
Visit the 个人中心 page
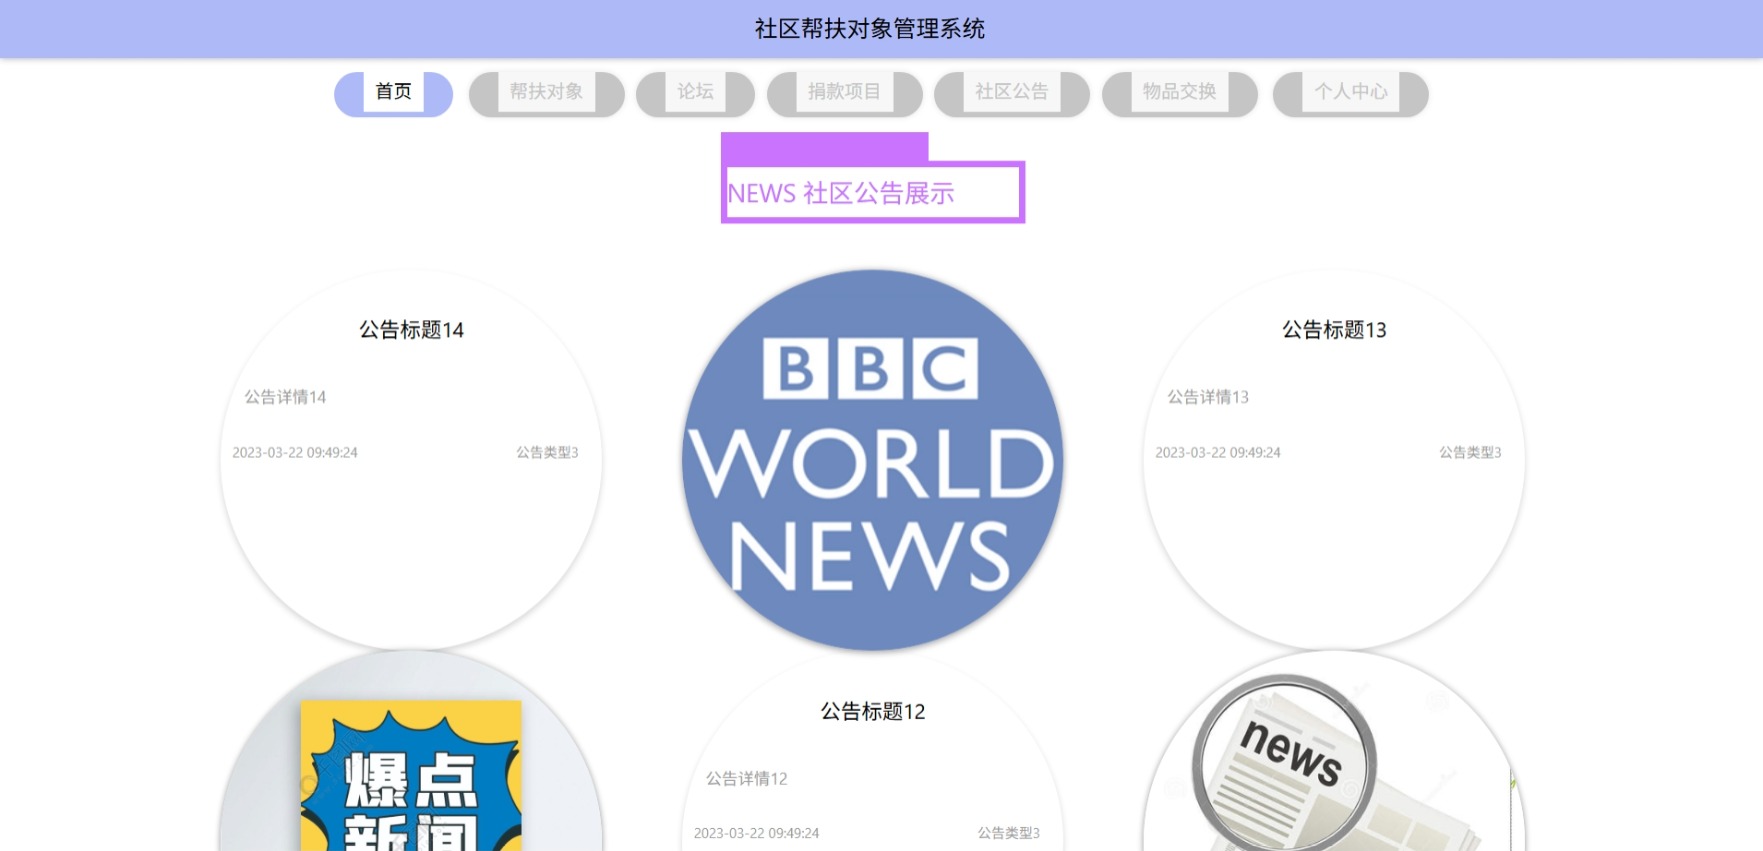click(x=1350, y=93)
